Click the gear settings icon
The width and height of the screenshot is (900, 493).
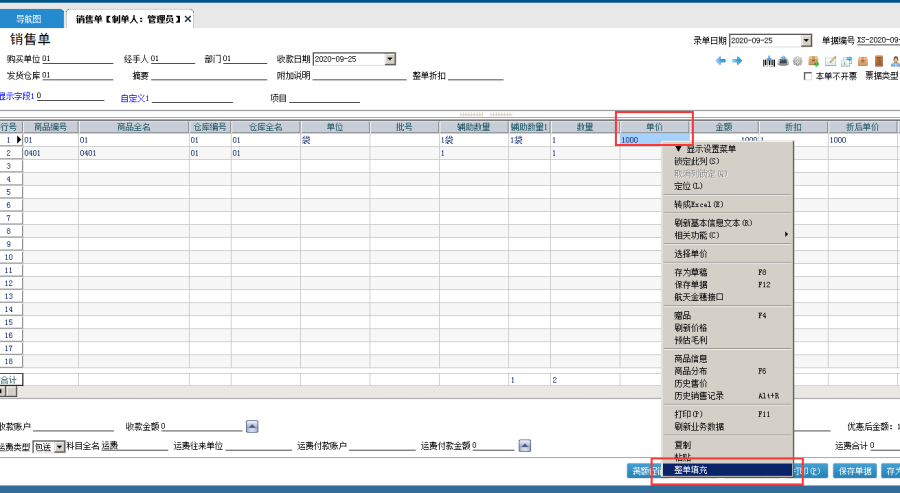tap(798, 61)
